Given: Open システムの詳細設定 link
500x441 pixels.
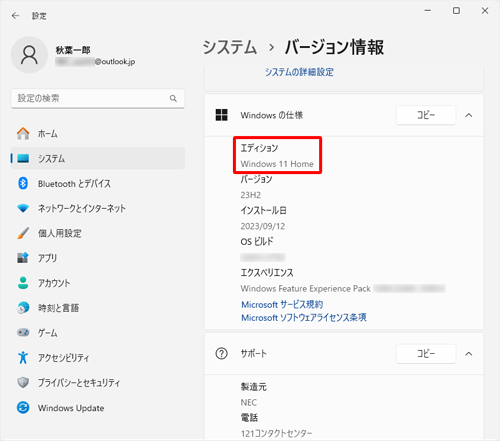Looking at the screenshot, I should pos(299,72).
